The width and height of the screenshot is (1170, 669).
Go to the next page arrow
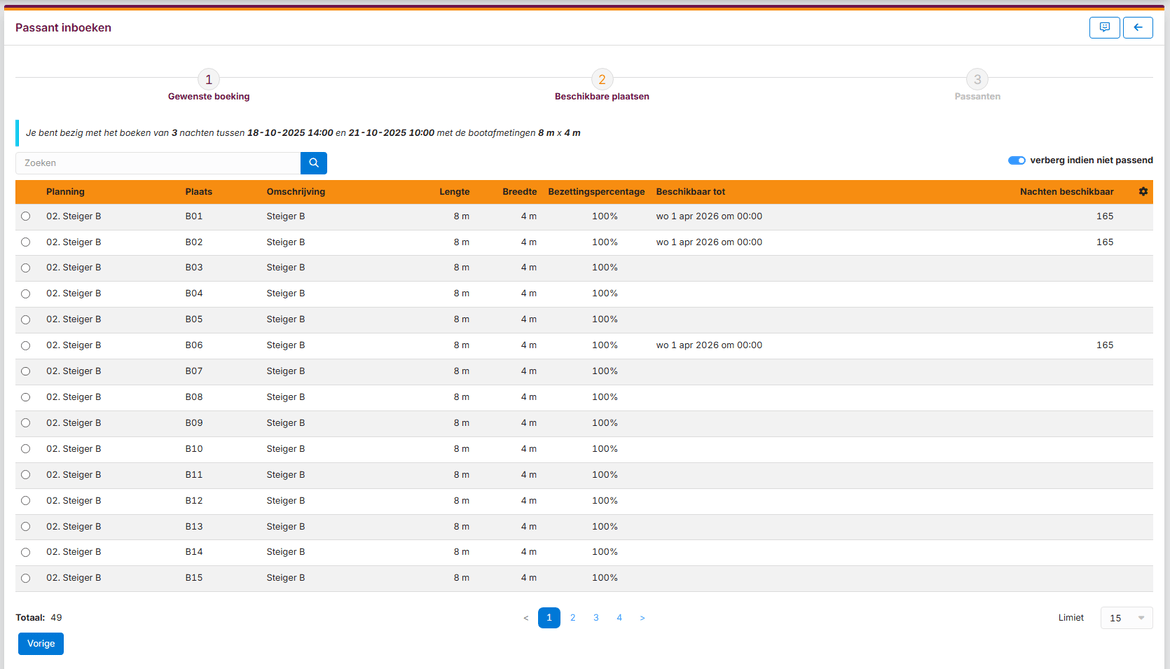(x=642, y=618)
